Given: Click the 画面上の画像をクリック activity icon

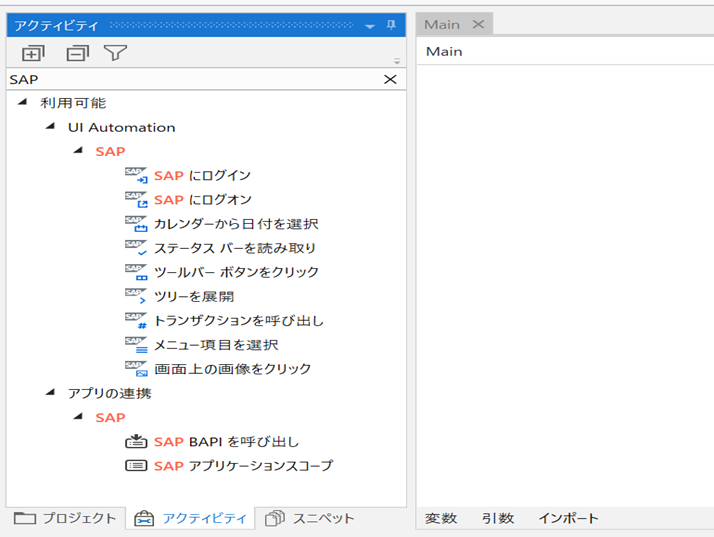Looking at the screenshot, I should pos(136,369).
